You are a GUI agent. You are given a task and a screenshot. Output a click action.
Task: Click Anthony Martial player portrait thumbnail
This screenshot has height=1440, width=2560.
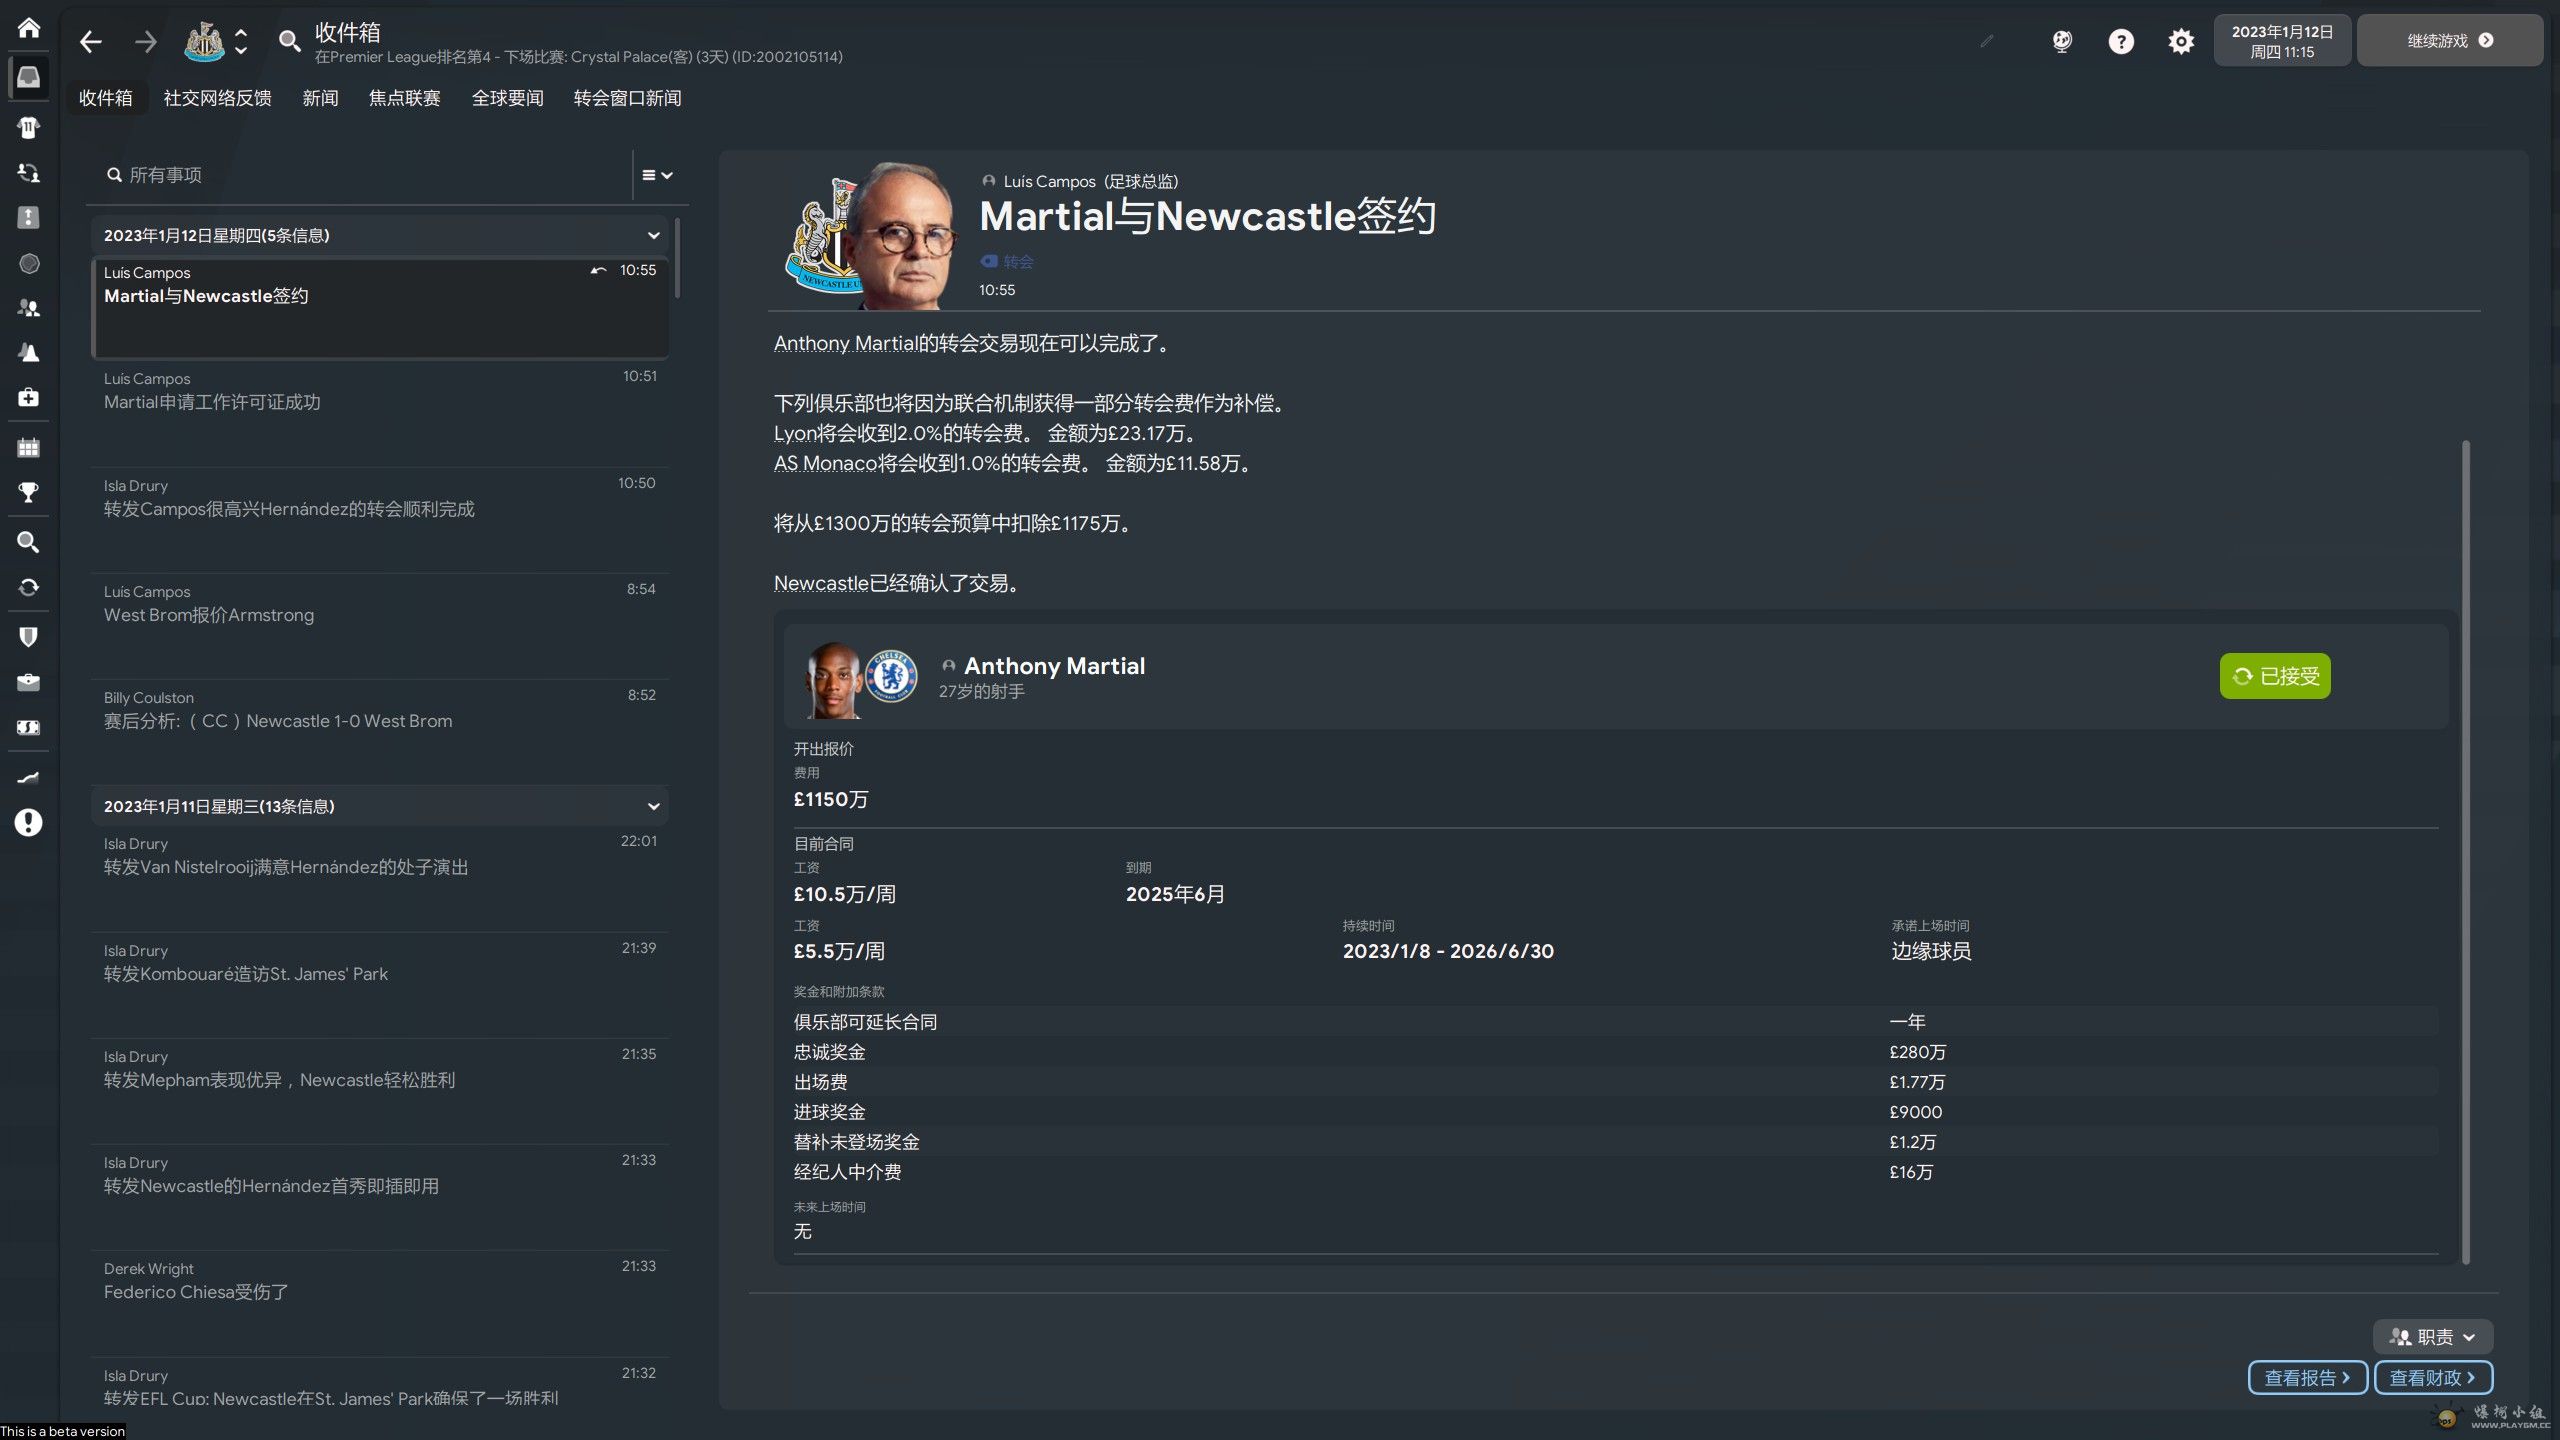tap(832, 680)
